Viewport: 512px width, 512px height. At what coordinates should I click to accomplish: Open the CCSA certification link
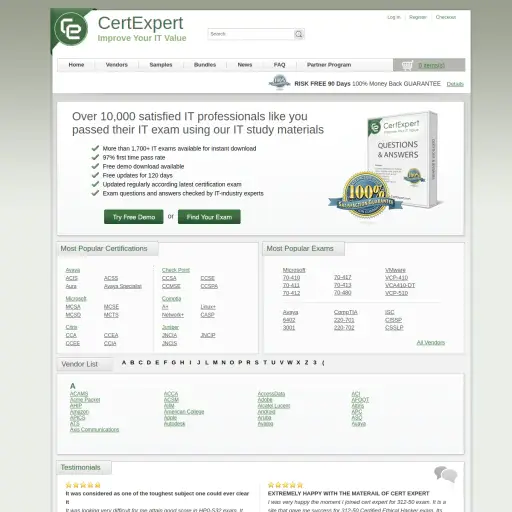click(x=169, y=278)
